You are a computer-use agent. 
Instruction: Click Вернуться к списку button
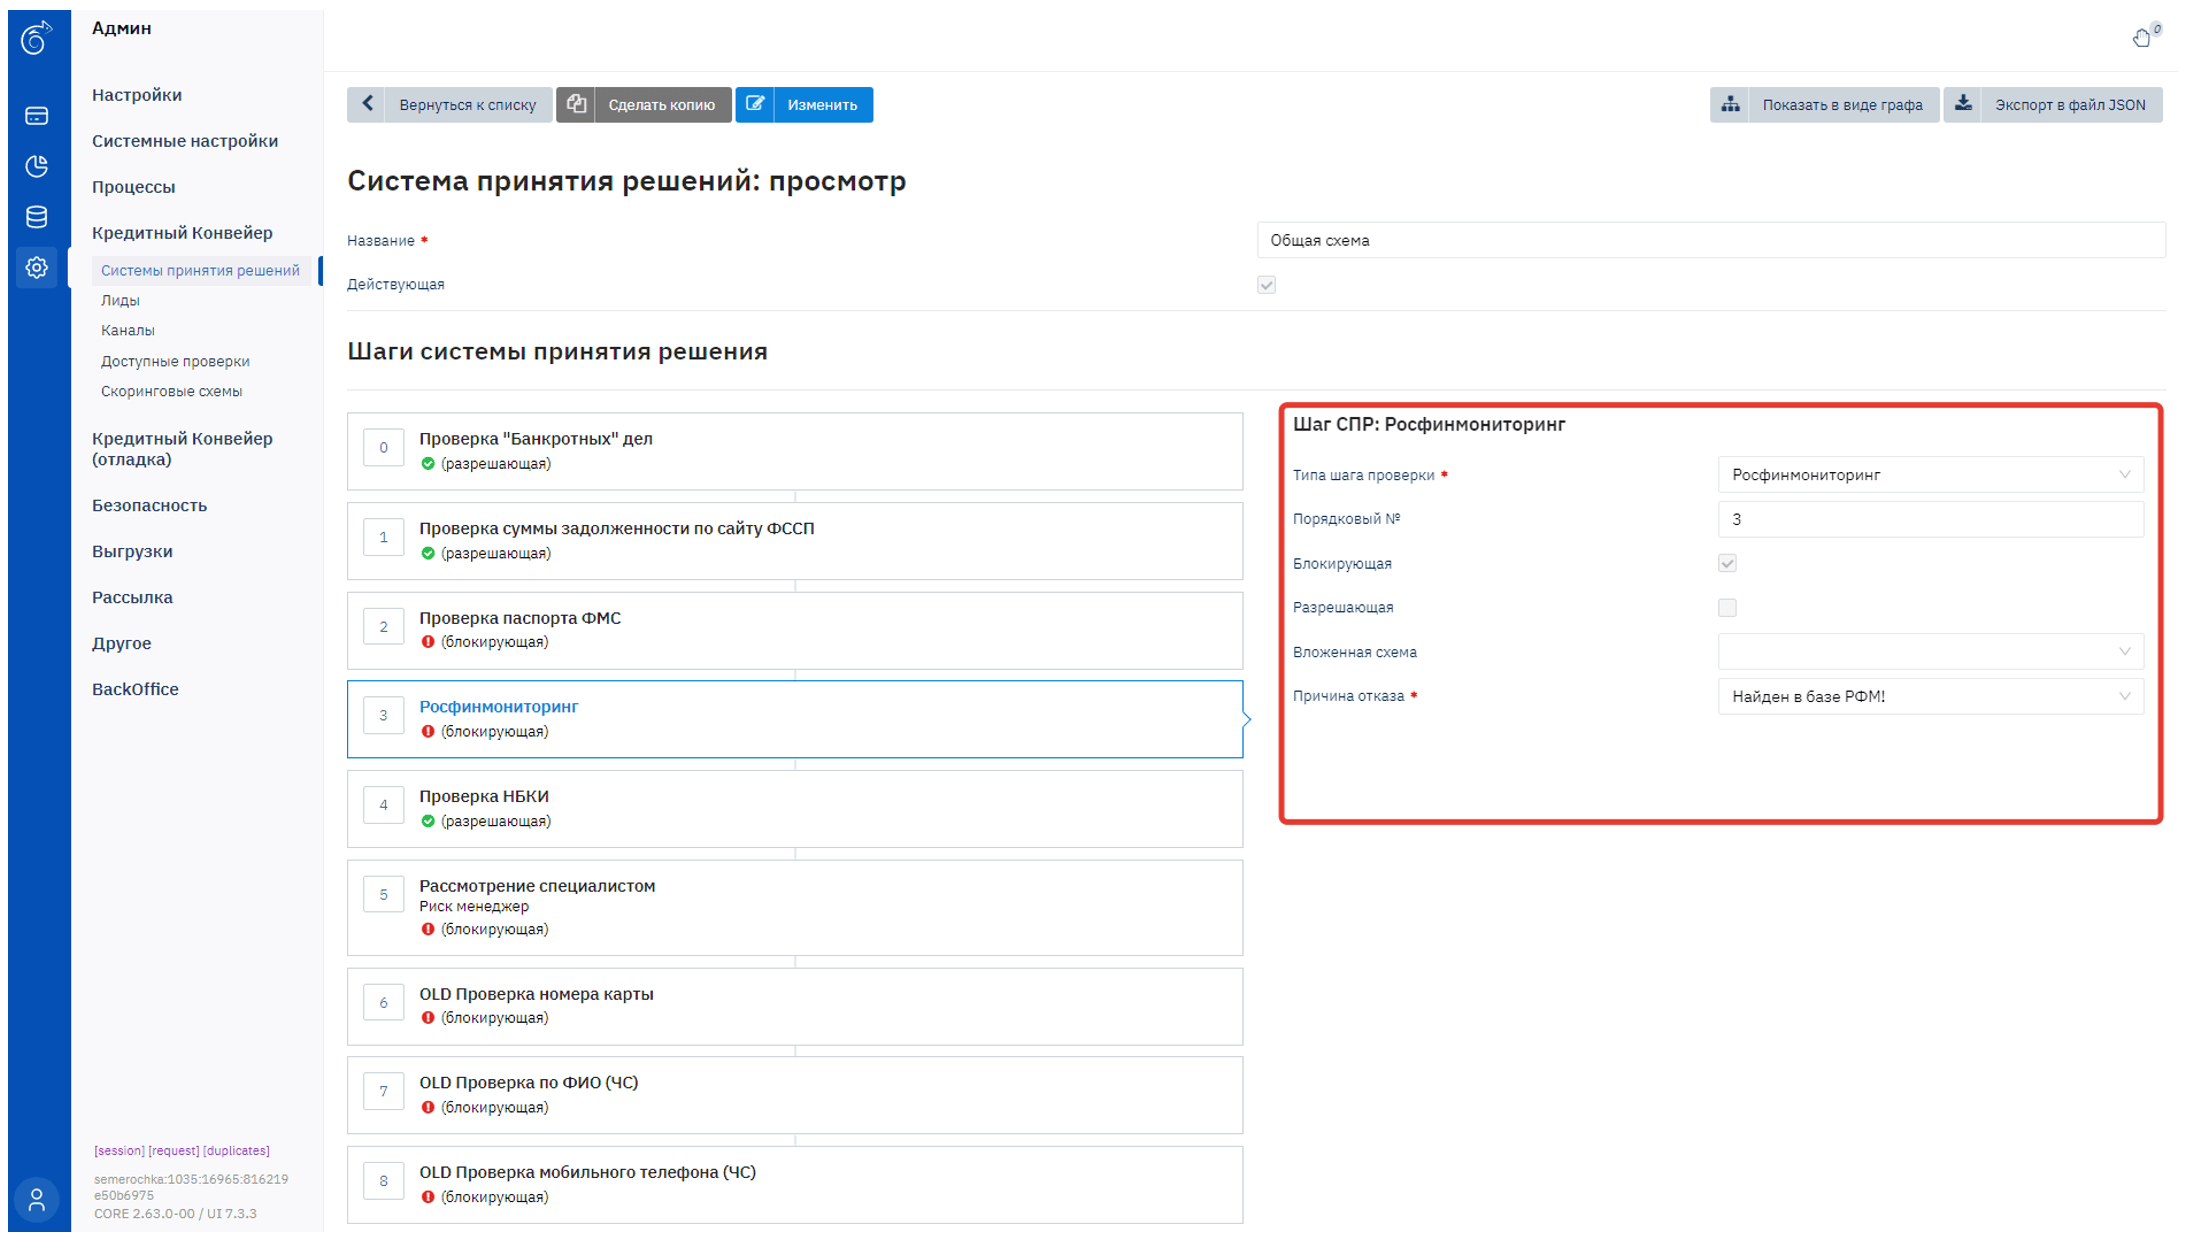click(449, 104)
